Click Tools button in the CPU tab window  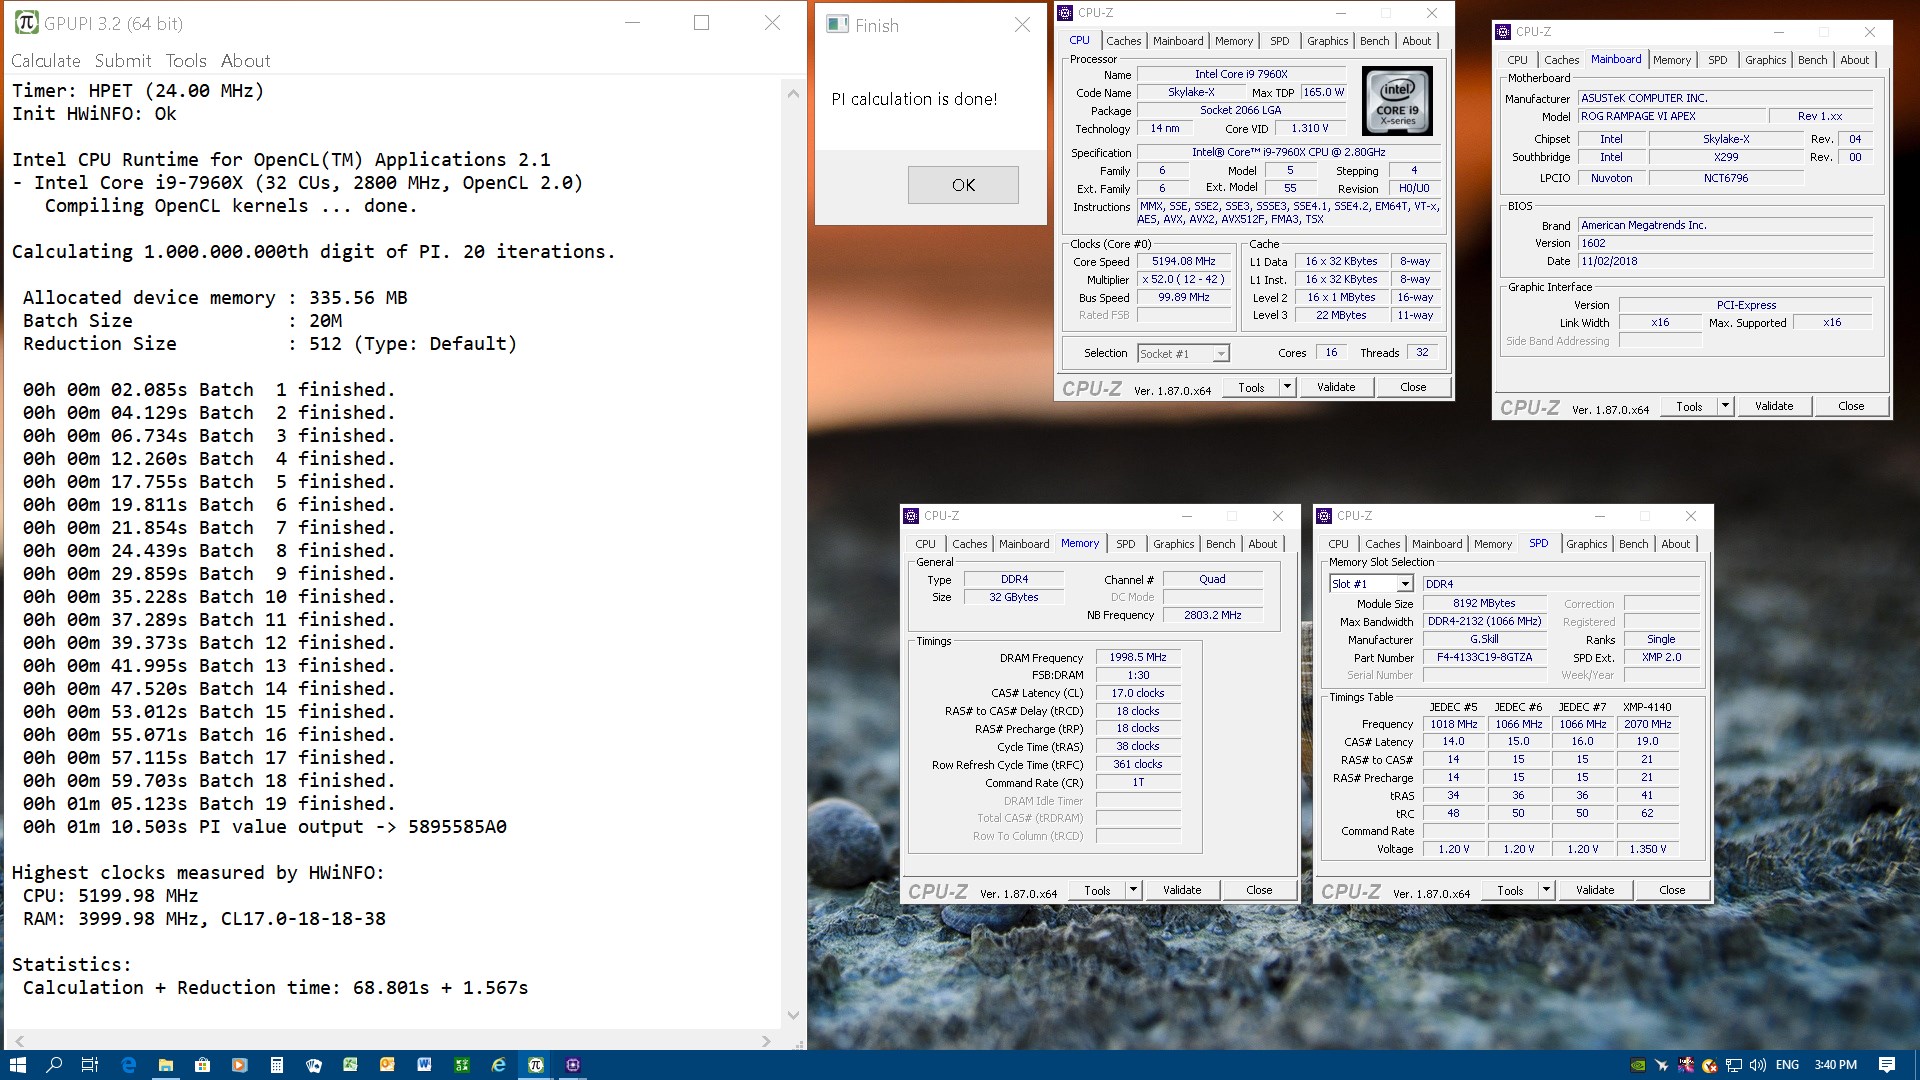(1251, 387)
